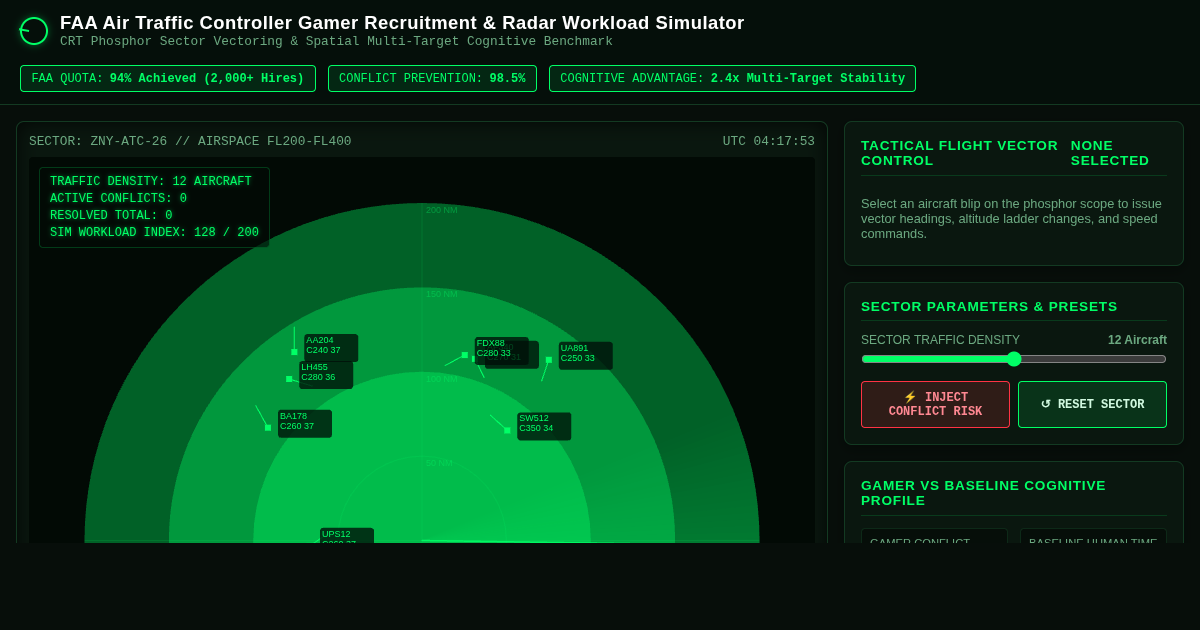Image resolution: width=1200 pixels, height=630 pixels.
Task: Click the Resolved Total 0 readout
Action: [111, 216]
